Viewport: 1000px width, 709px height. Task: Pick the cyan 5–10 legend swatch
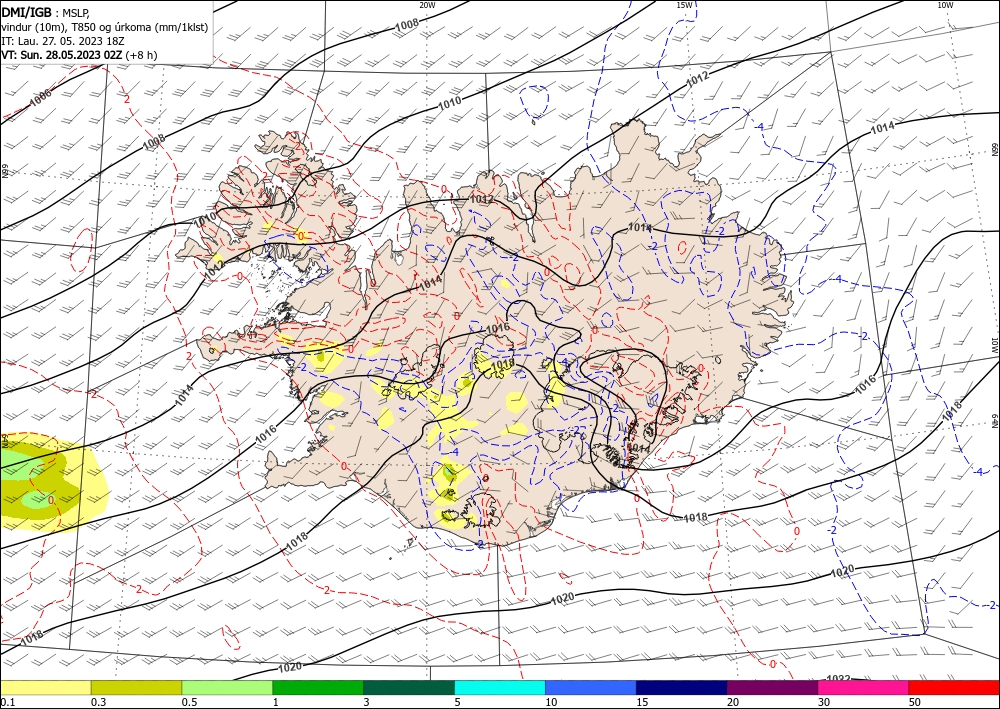tap(500, 688)
